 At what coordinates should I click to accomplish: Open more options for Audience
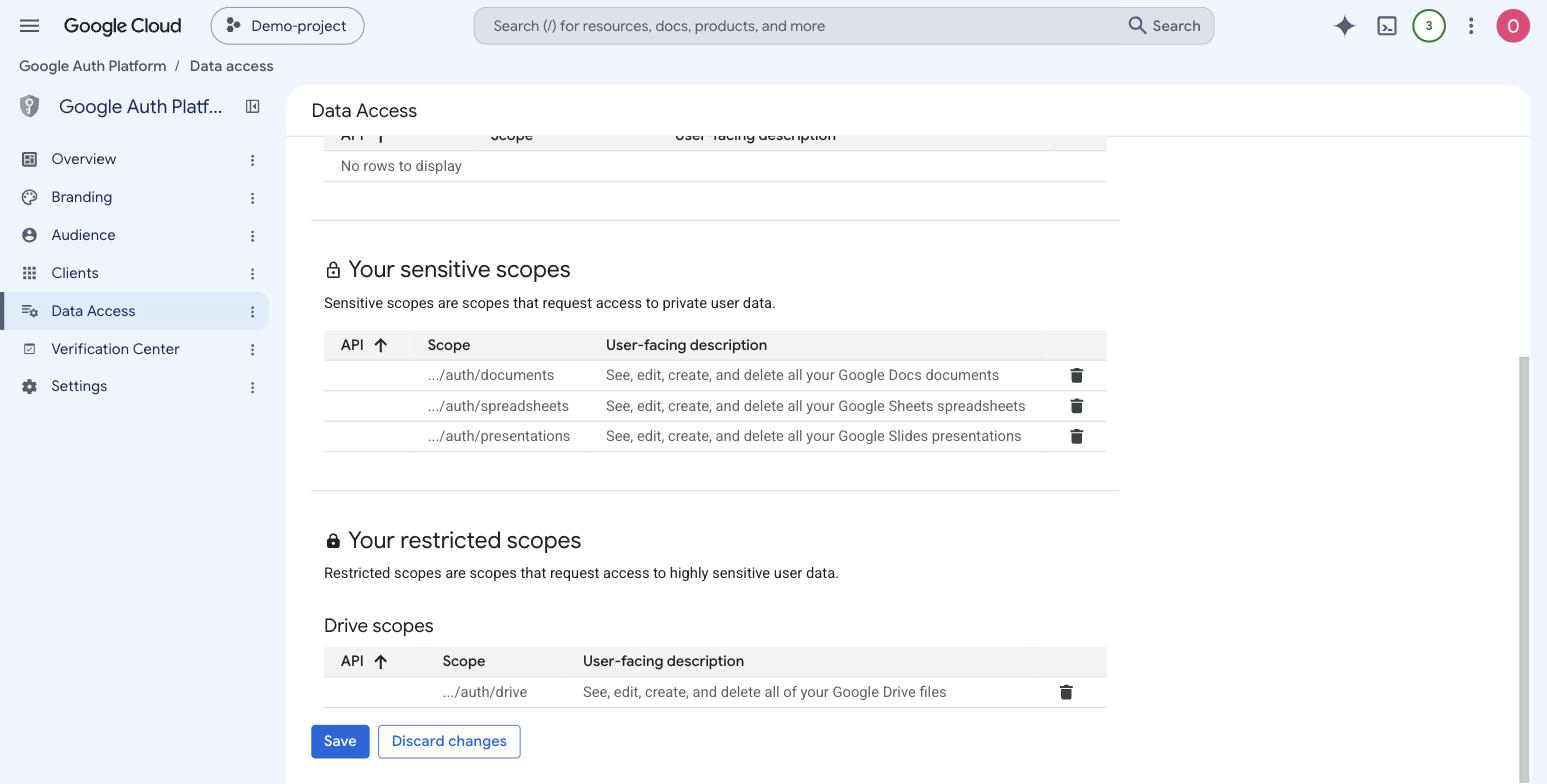(252, 236)
